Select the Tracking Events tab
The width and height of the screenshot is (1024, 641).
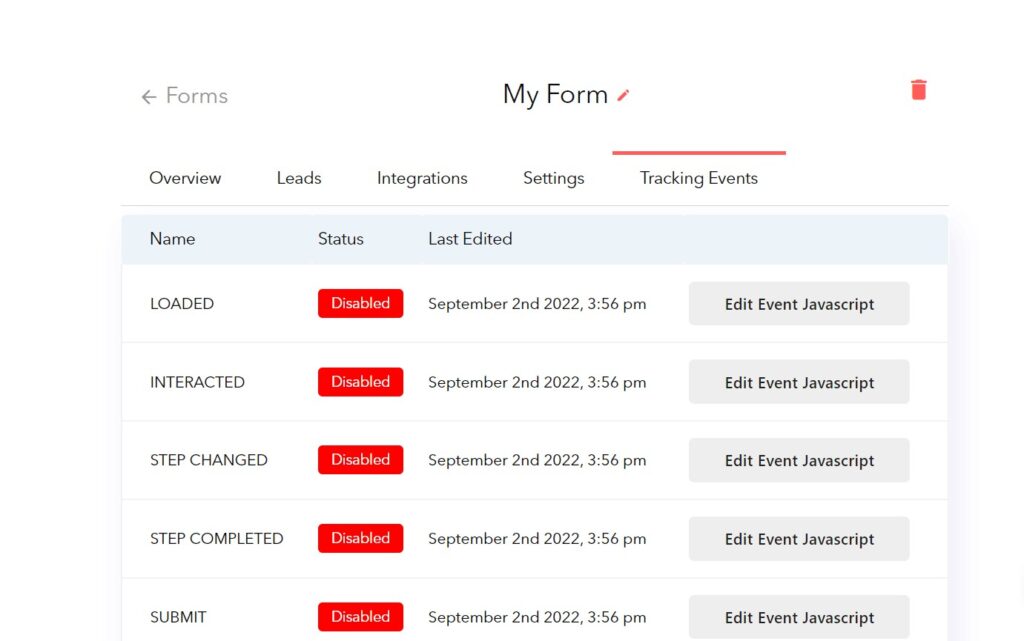[x=699, y=178]
